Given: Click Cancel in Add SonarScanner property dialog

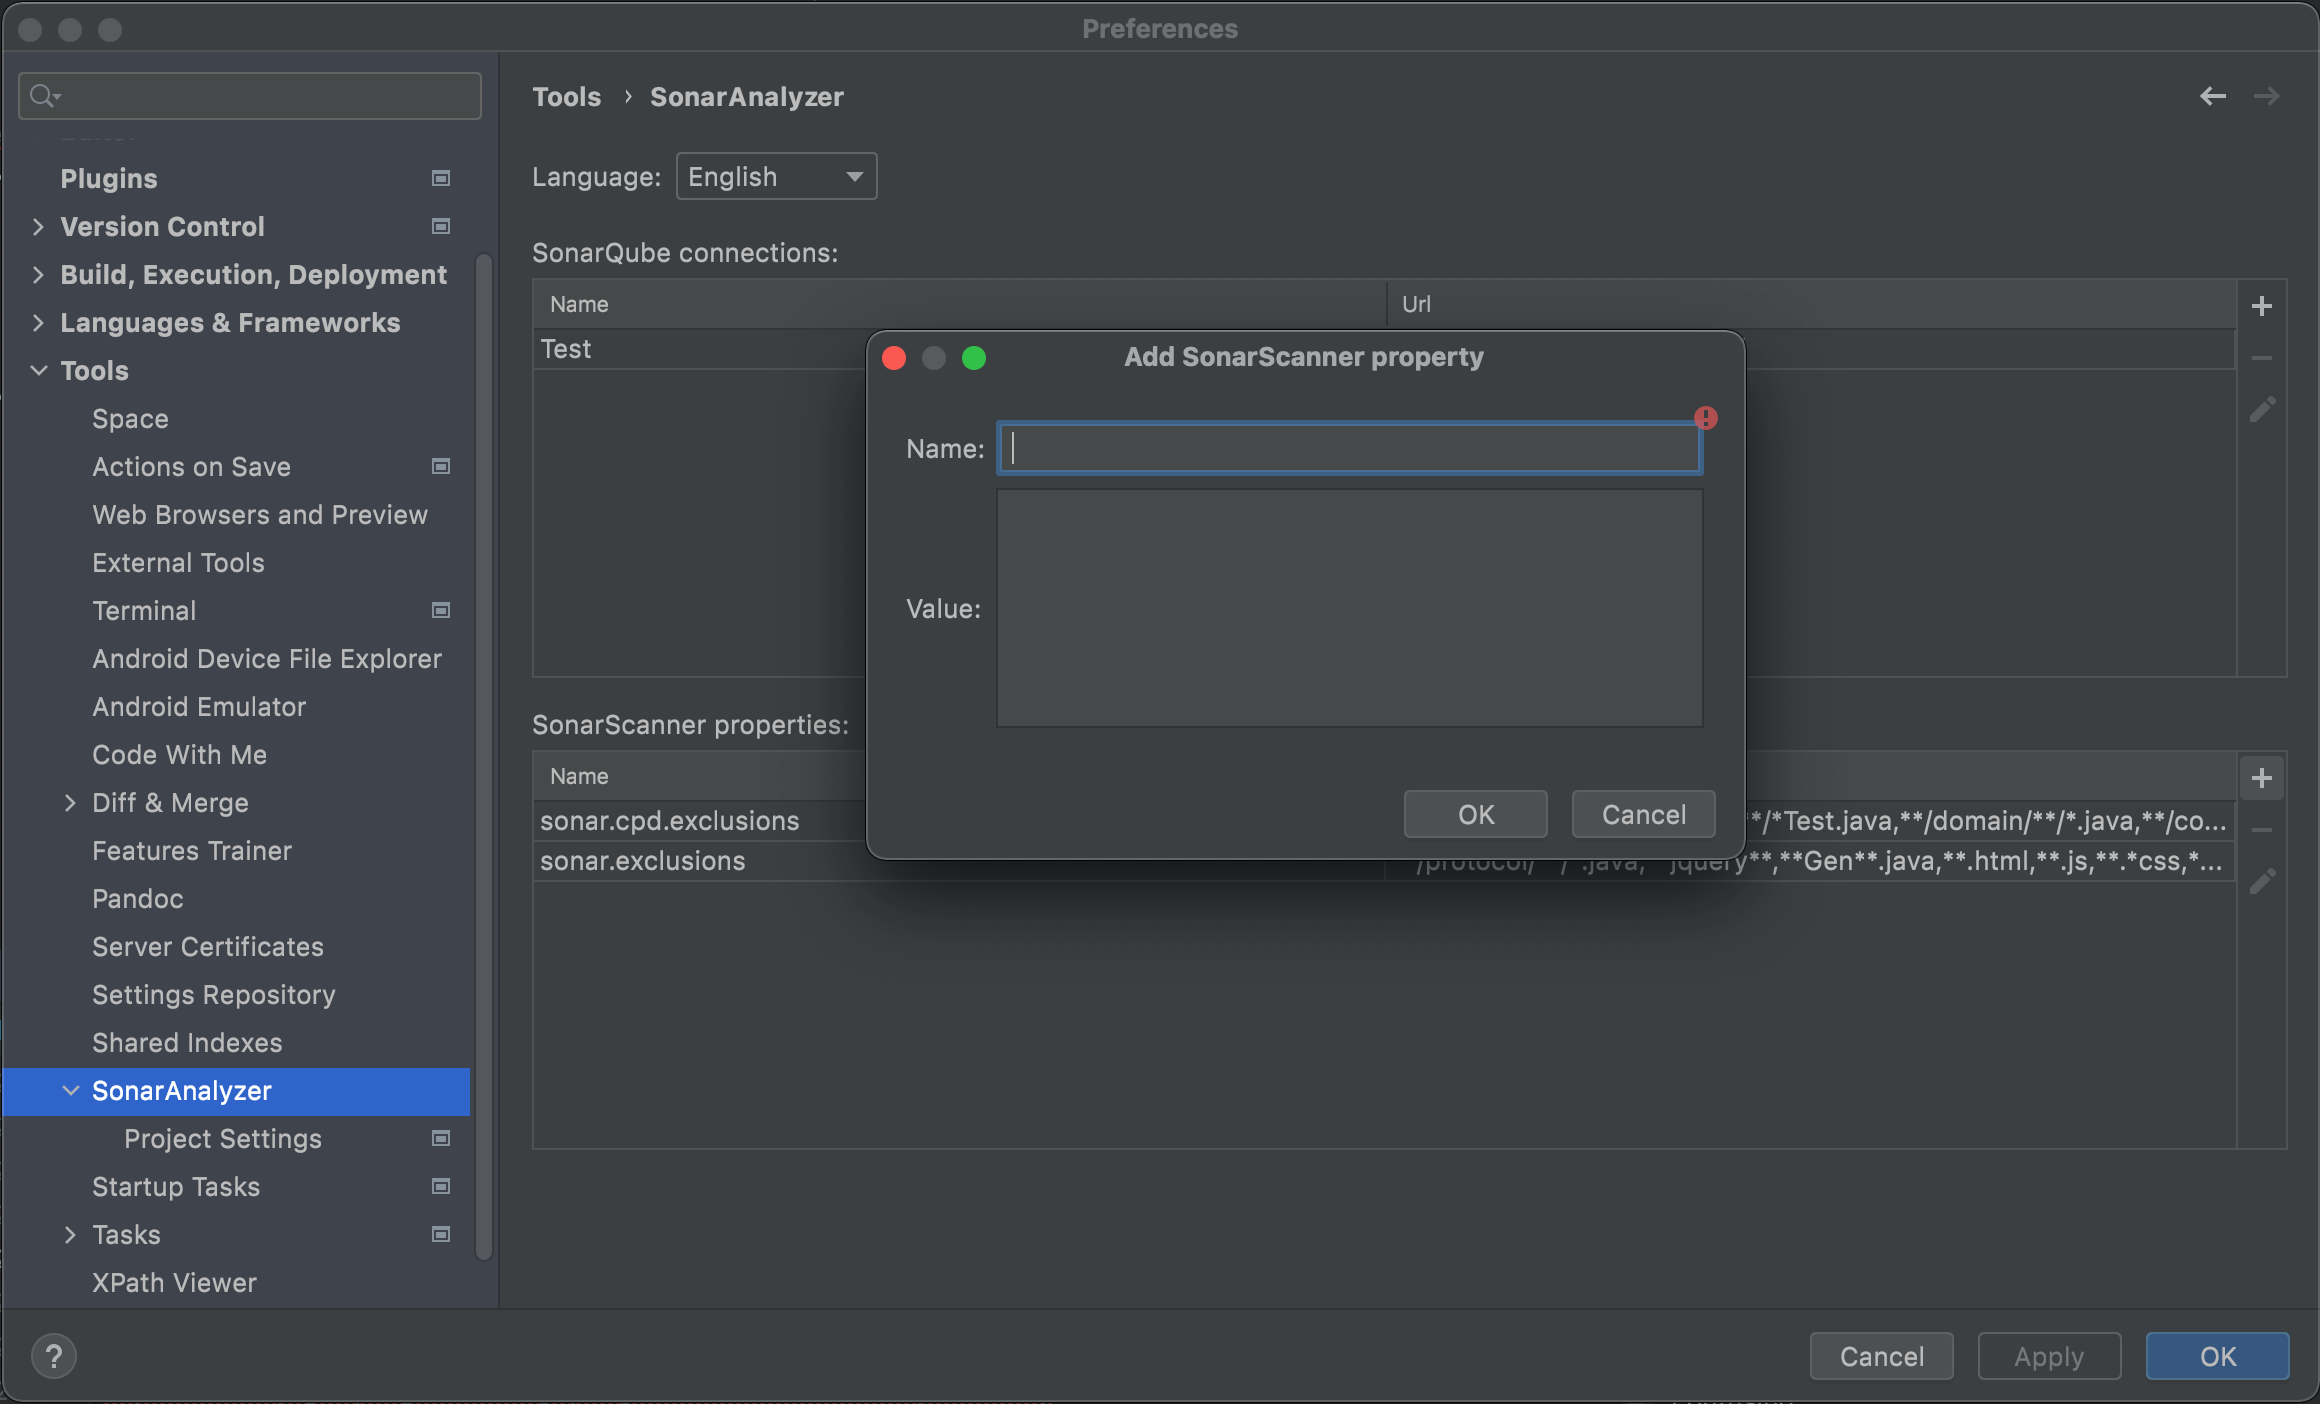Looking at the screenshot, I should click(x=1644, y=814).
